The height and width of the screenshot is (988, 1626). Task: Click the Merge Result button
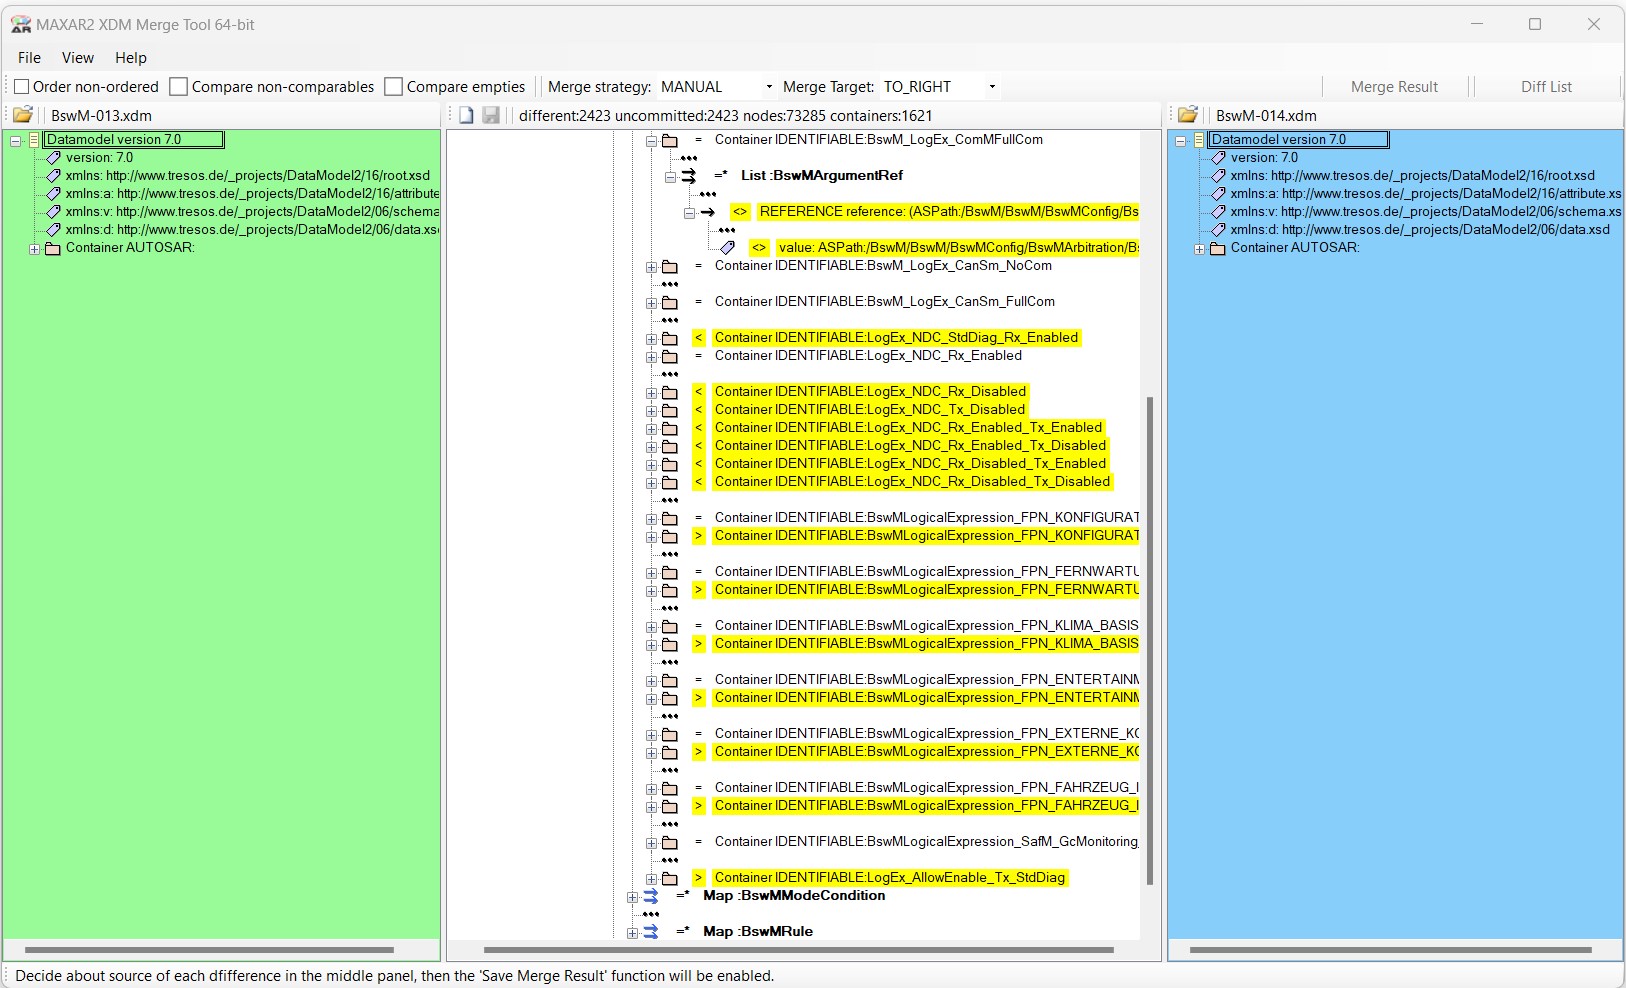tap(1394, 87)
